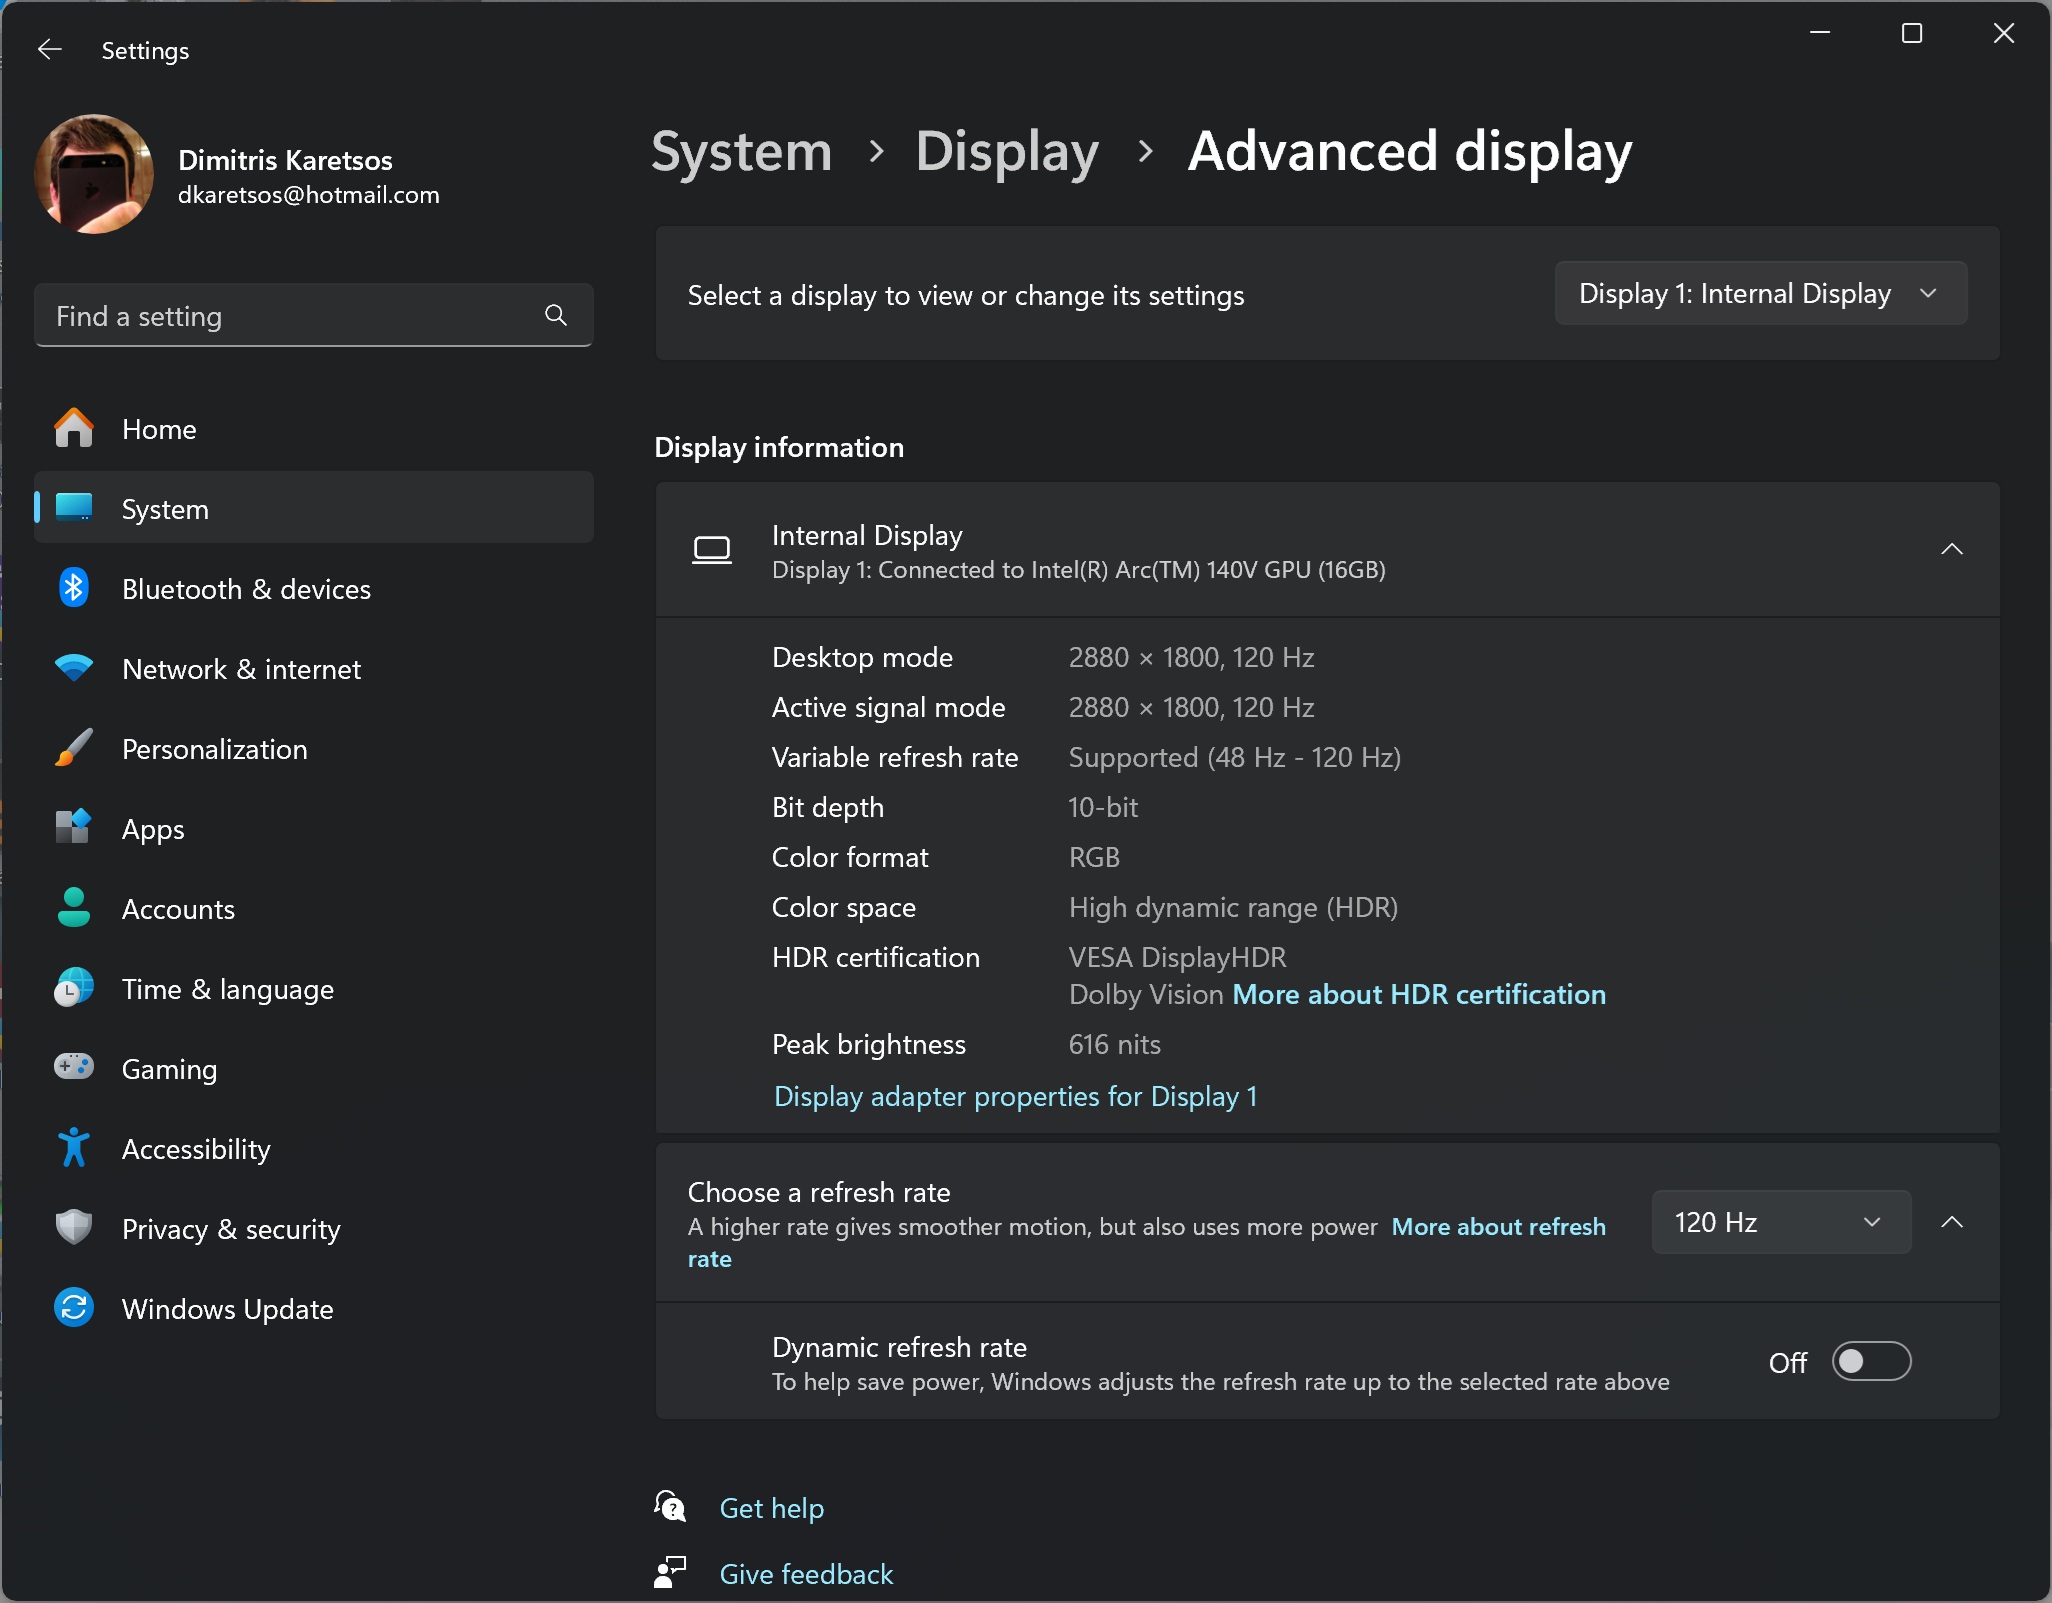Screen dimensions: 2052x1603
Task: Turn on Dynamic refresh rate toggle
Action: (x=1870, y=1362)
